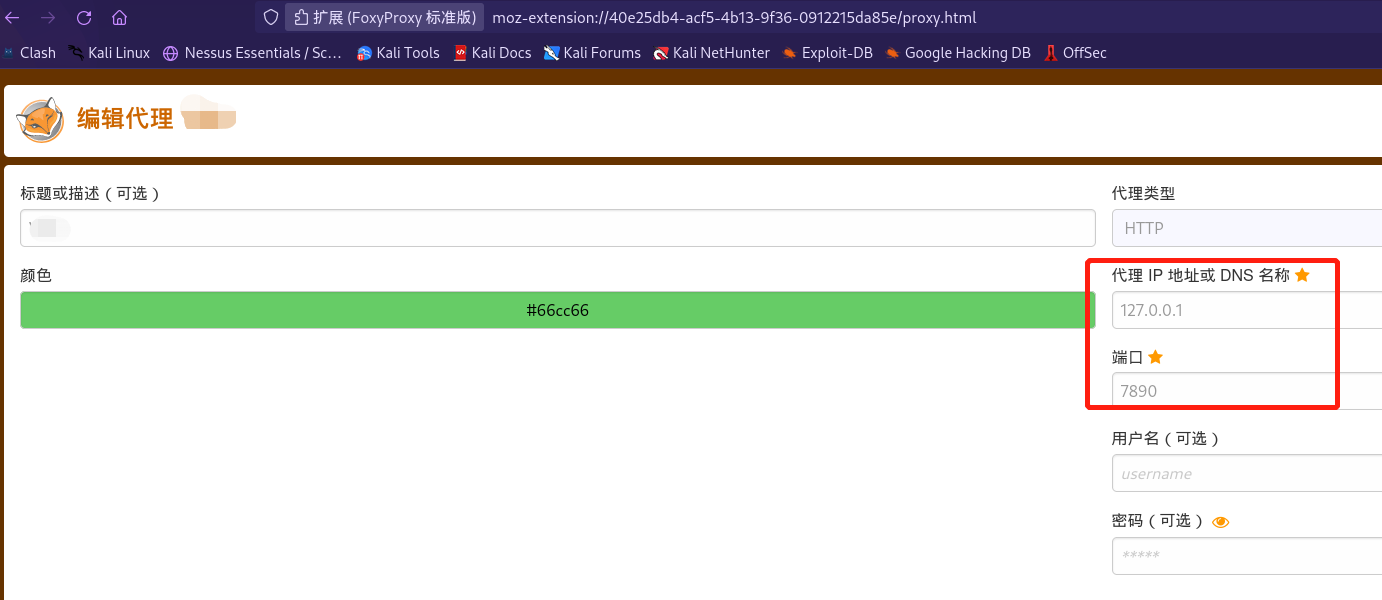The image size is (1382, 600).
Task: Click the proxy IP address field
Action: (1246, 310)
